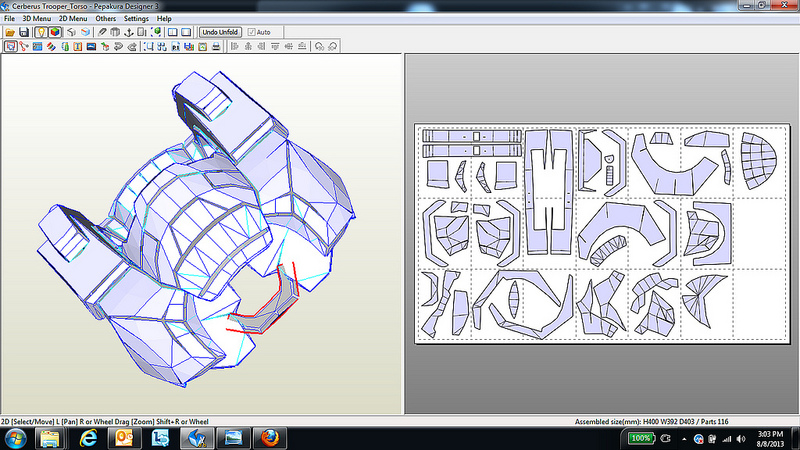Image resolution: width=800 pixels, height=450 pixels.
Task: Select the long strap strip at sheet top
Action: tap(472, 136)
